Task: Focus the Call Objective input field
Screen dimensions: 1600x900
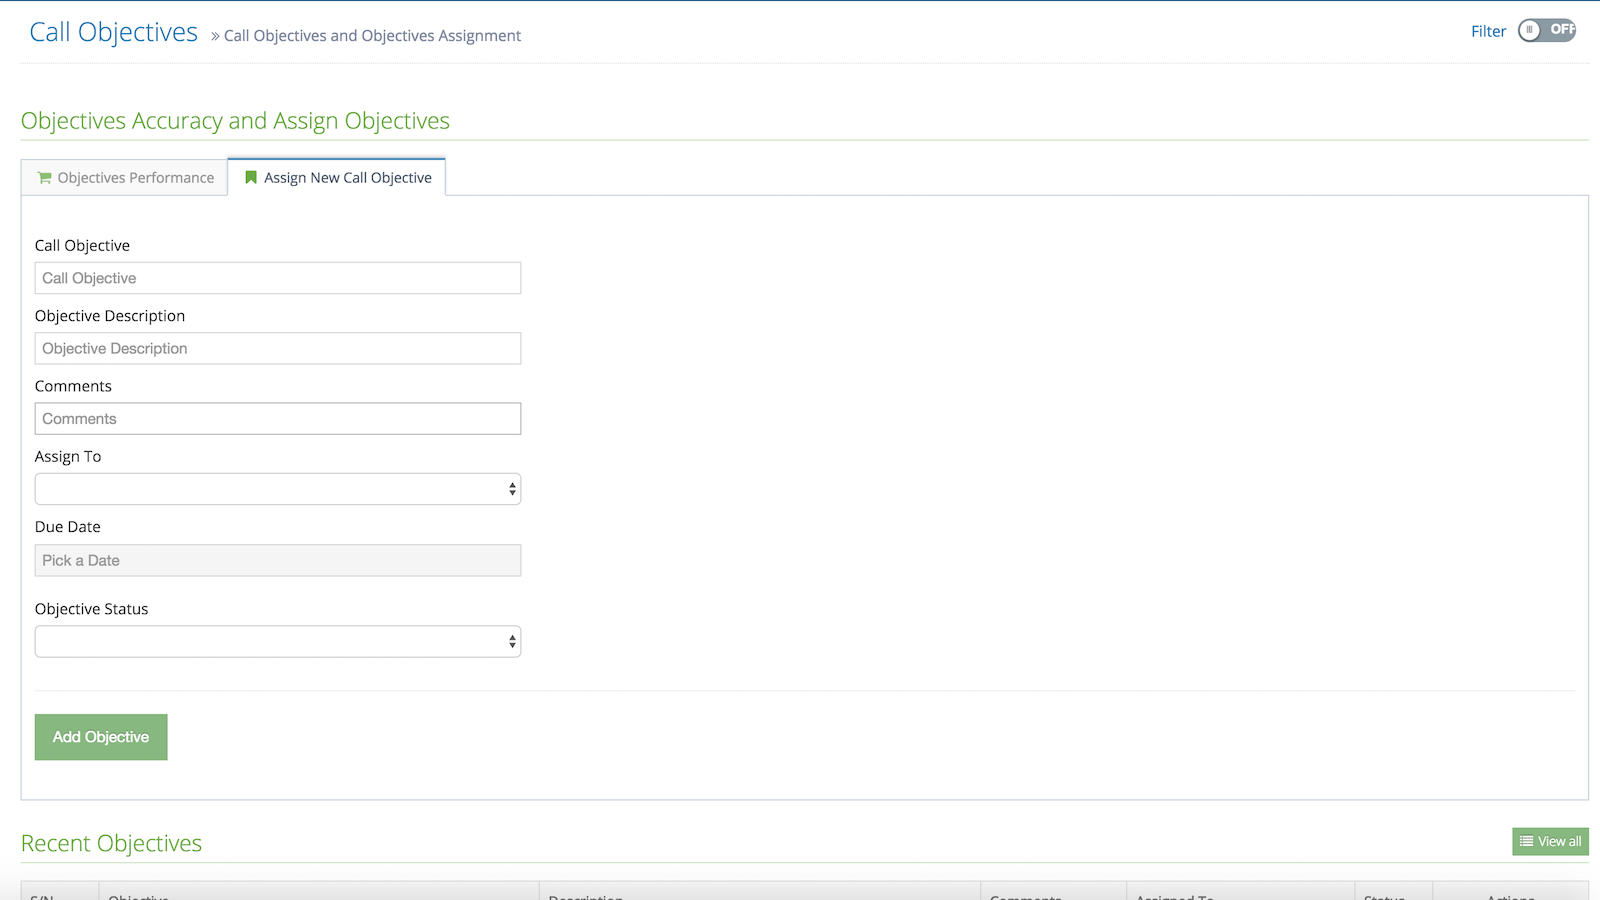Action: [278, 278]
